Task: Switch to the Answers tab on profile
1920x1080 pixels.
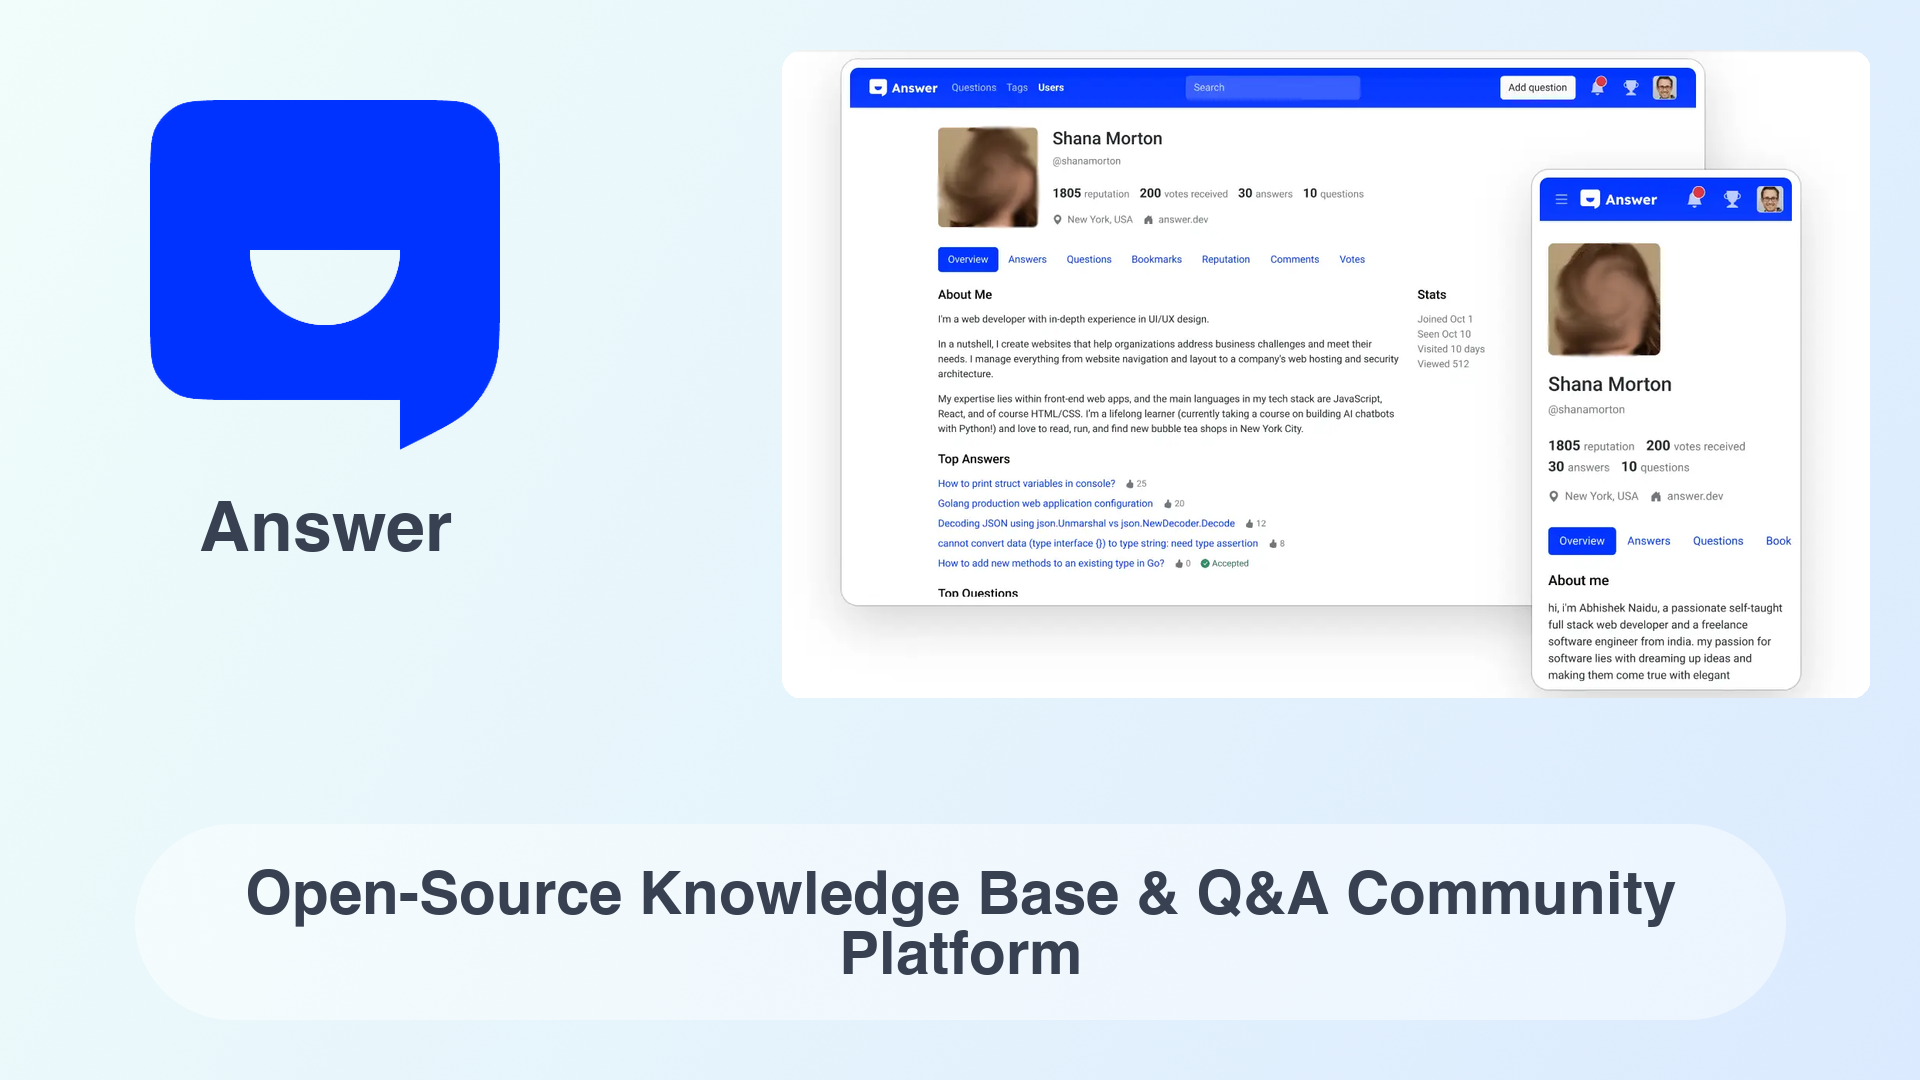Action: (x=1027, y=258)
